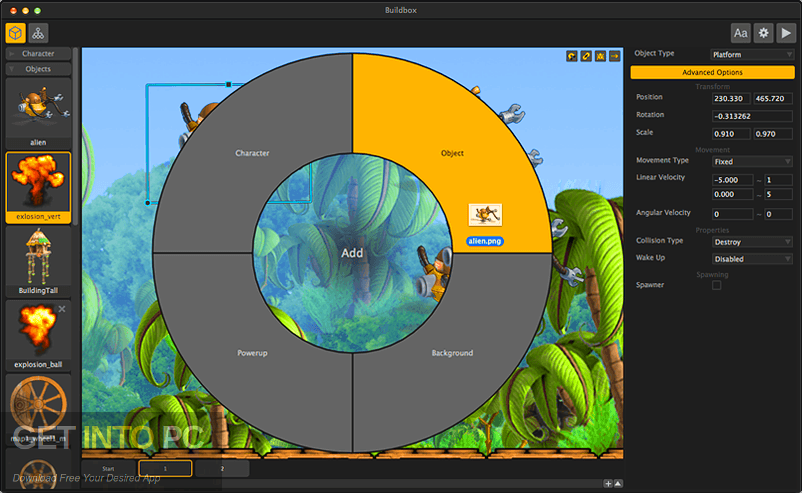Click the bug debug icon on the canvas
Screen dimensions: 802x493
pyautogui.click(x=600, y=56)
